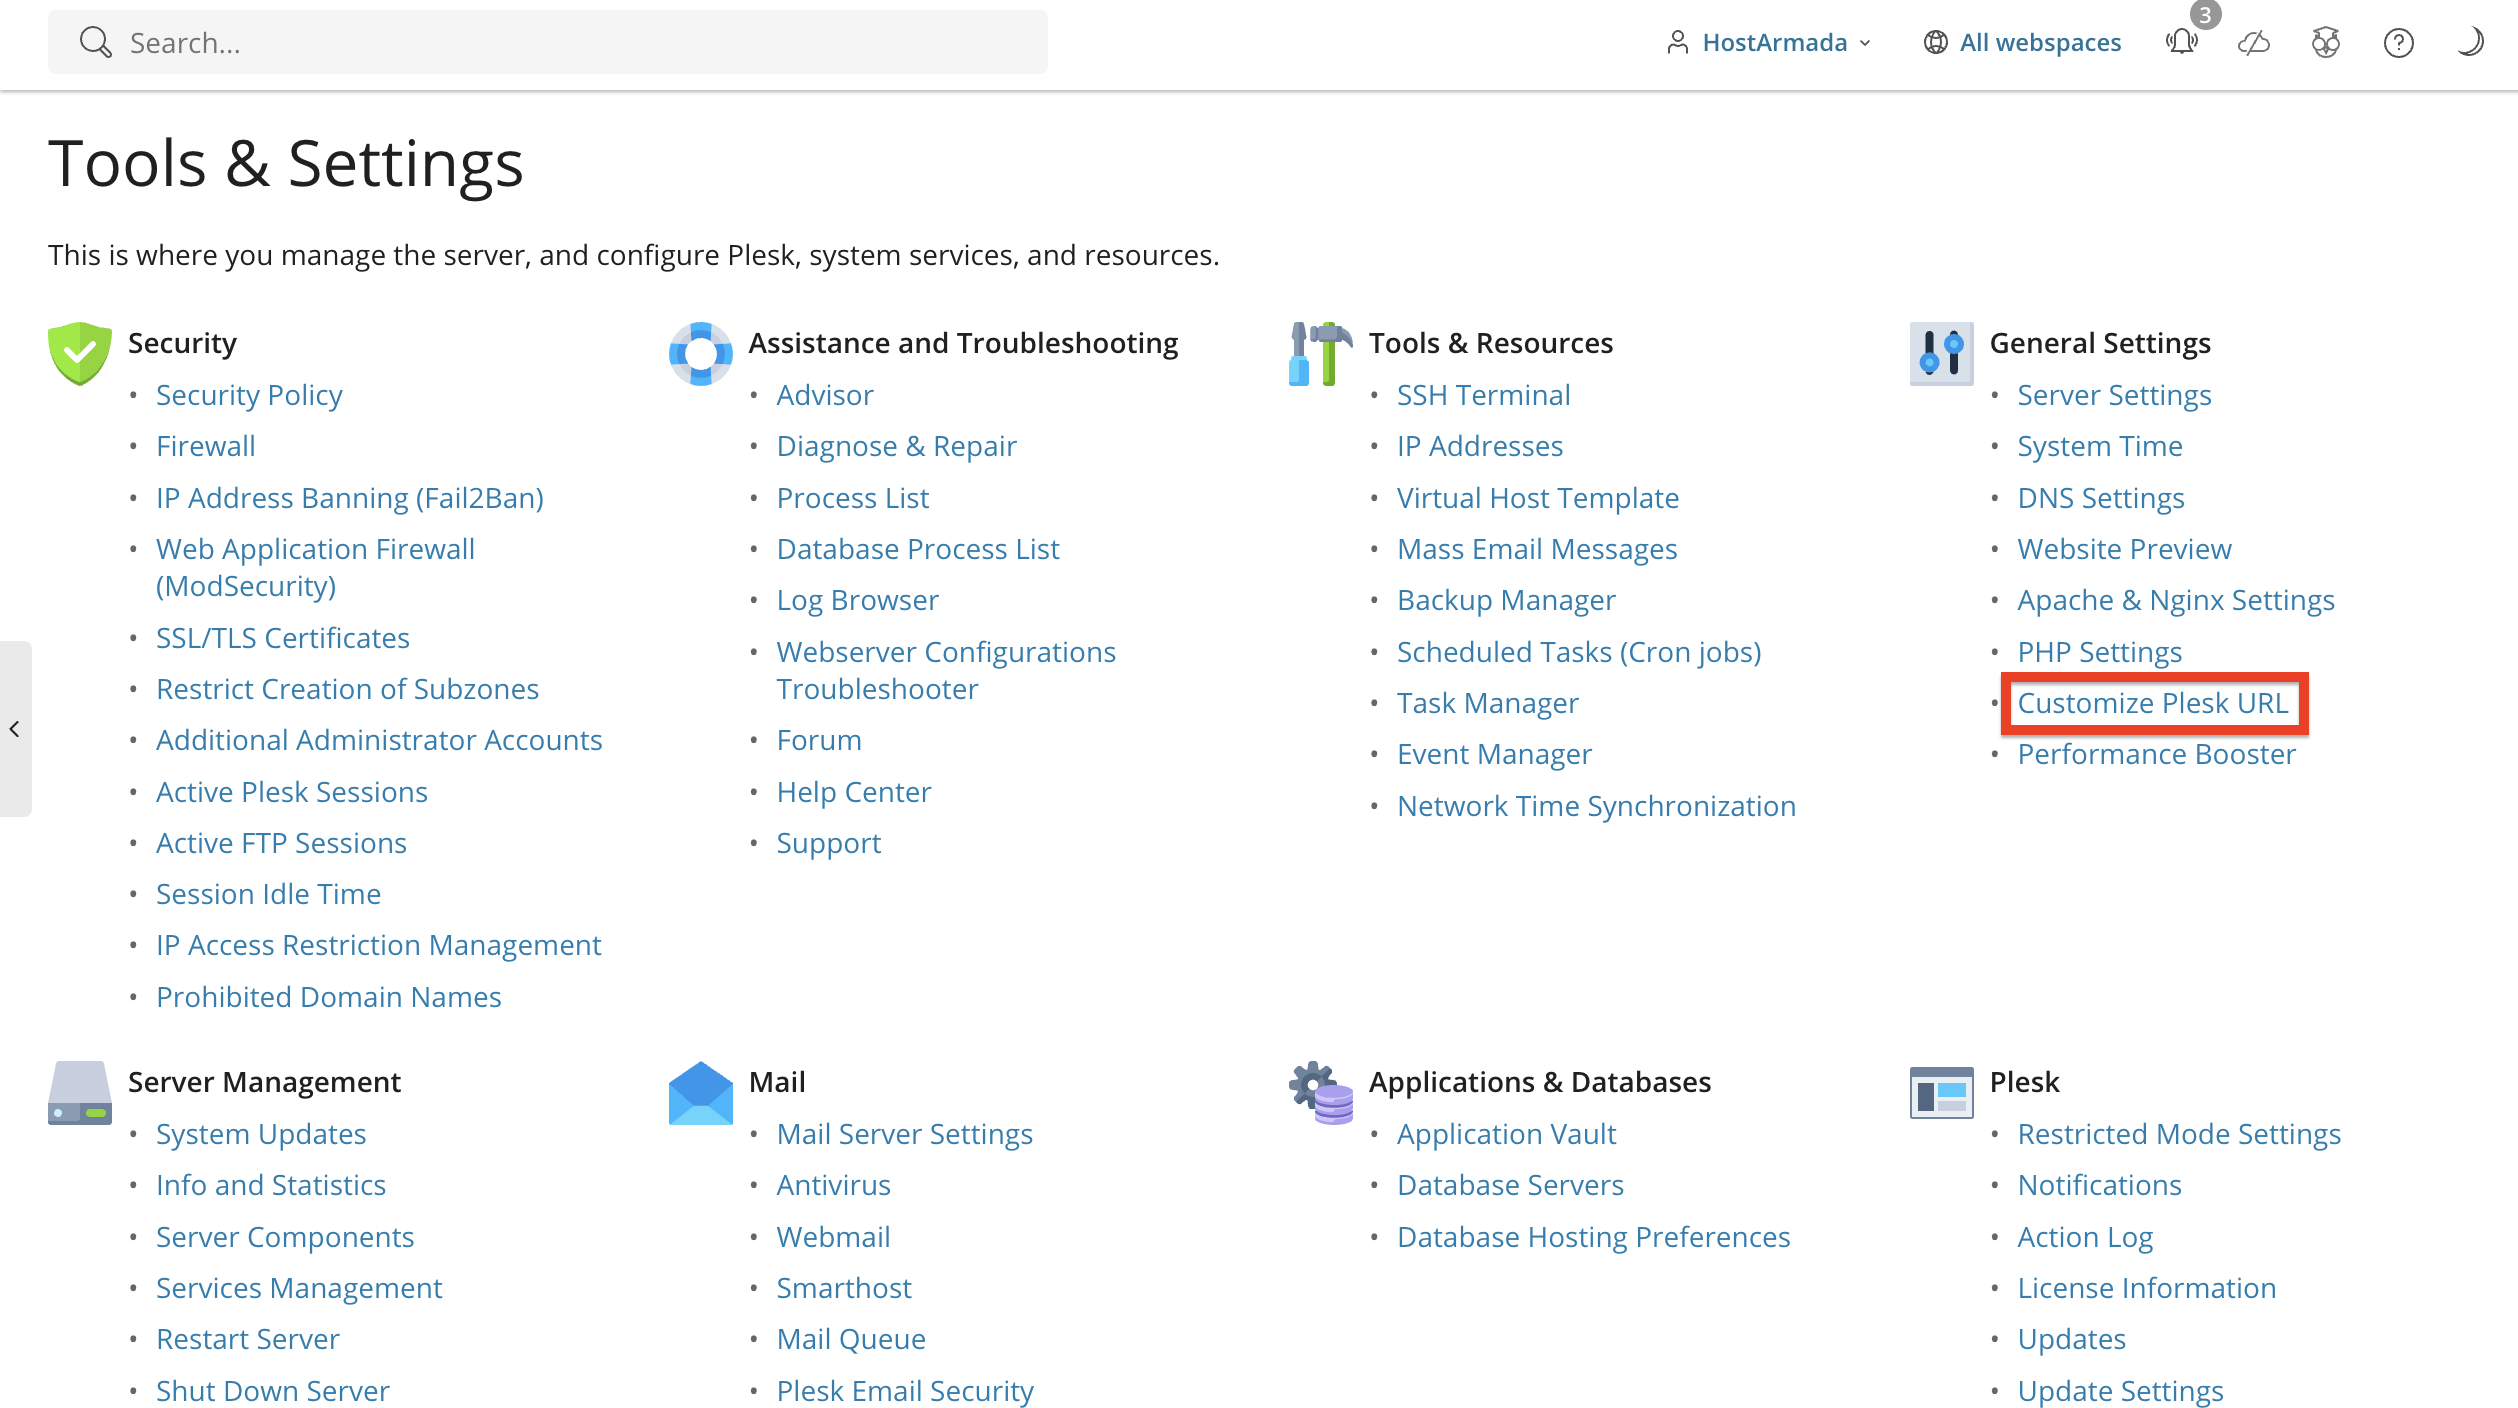Screen dimensions: 2518x1408
Task: Open the notifications bell icon
Action: tap(2181, 42)
